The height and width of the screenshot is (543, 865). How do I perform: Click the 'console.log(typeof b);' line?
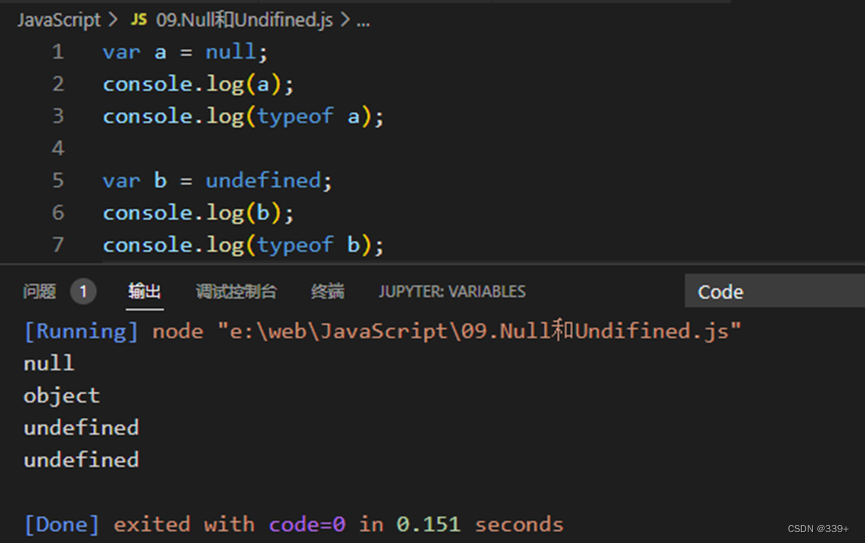pos(243,245)
